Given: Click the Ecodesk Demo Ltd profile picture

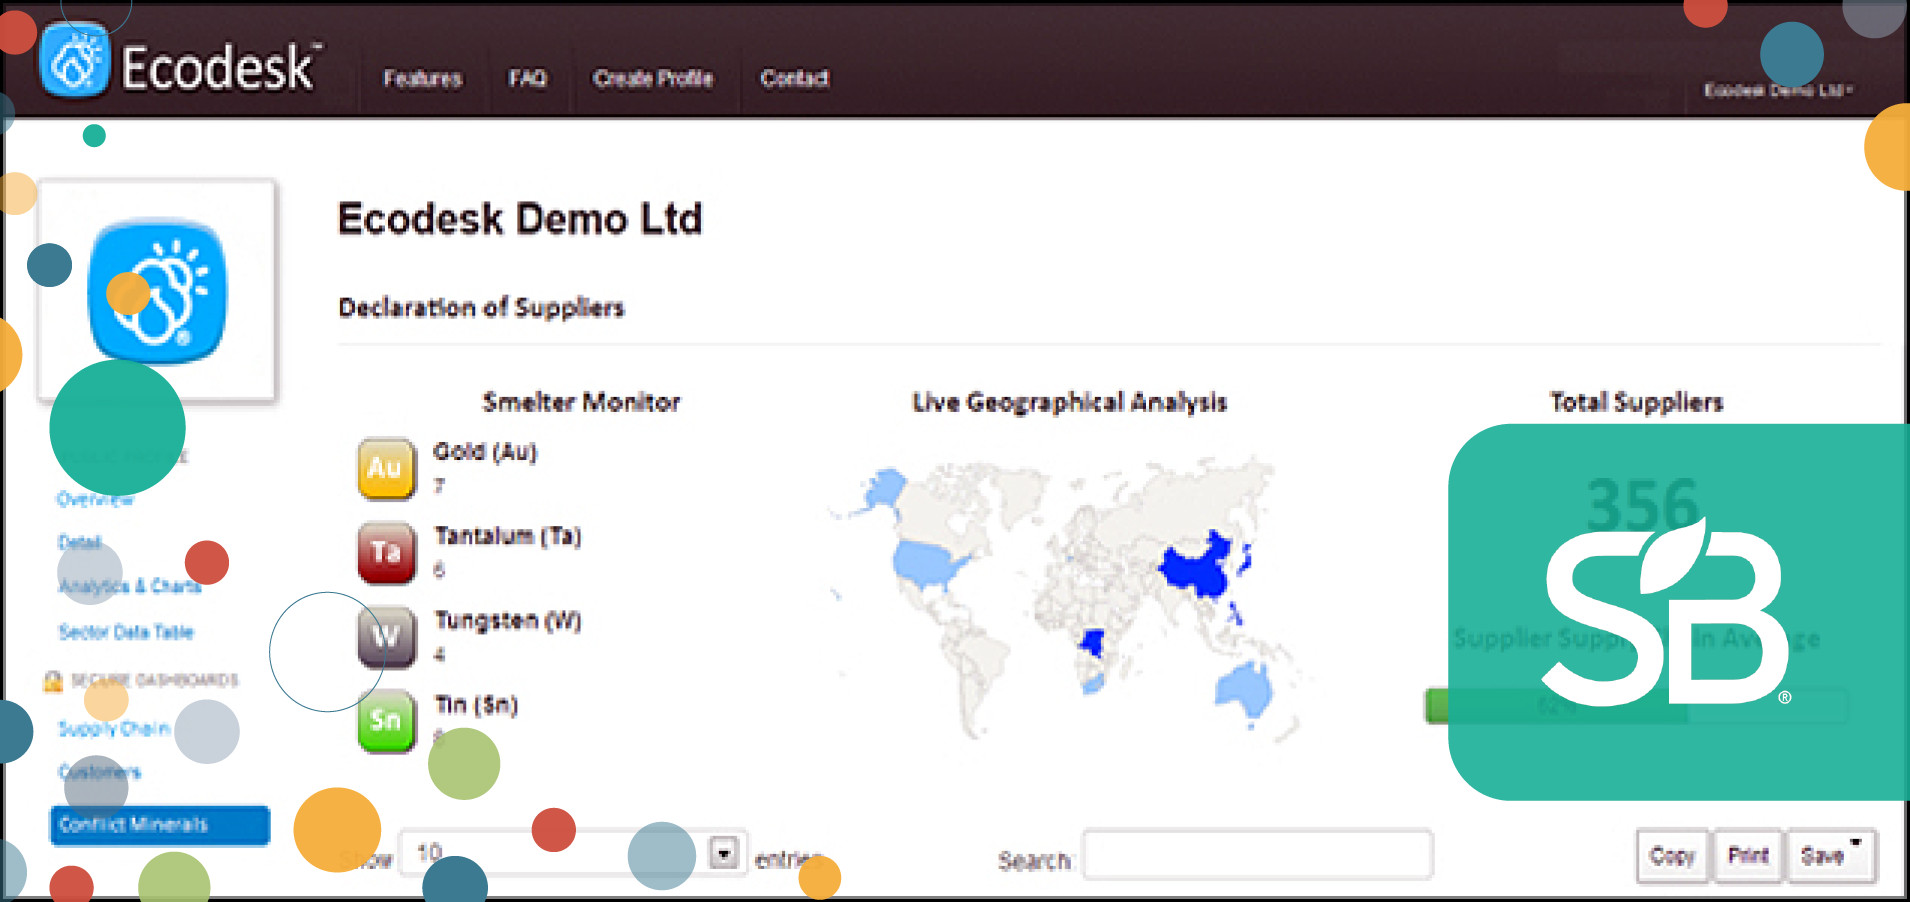Looking at the screenshot, I should click(x=158, y=290).
